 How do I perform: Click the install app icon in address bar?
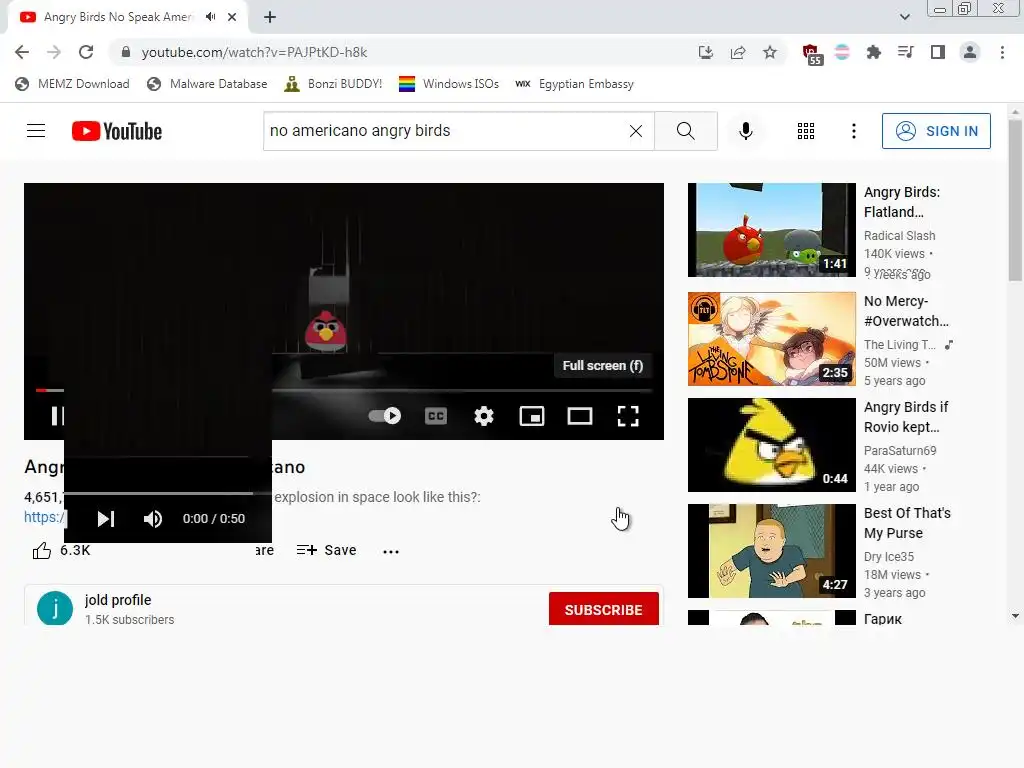point(705,52)
